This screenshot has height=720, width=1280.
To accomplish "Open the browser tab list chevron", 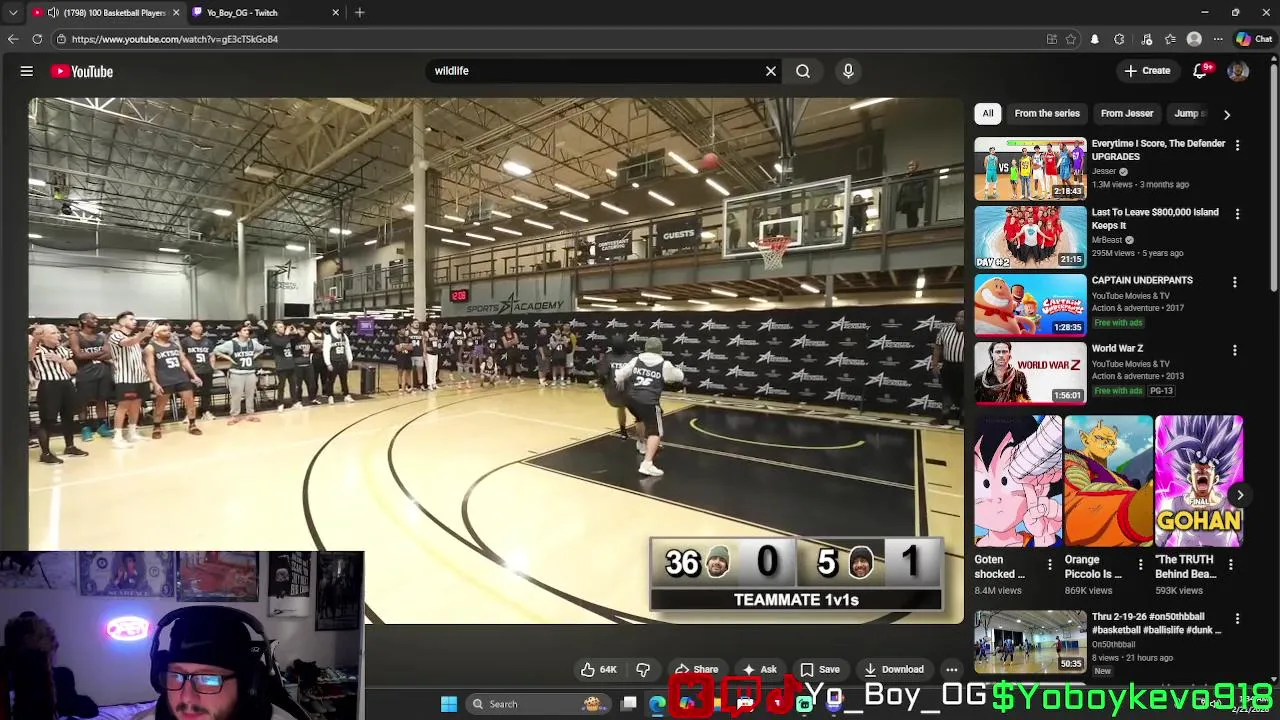I will [x=13, y=12].
